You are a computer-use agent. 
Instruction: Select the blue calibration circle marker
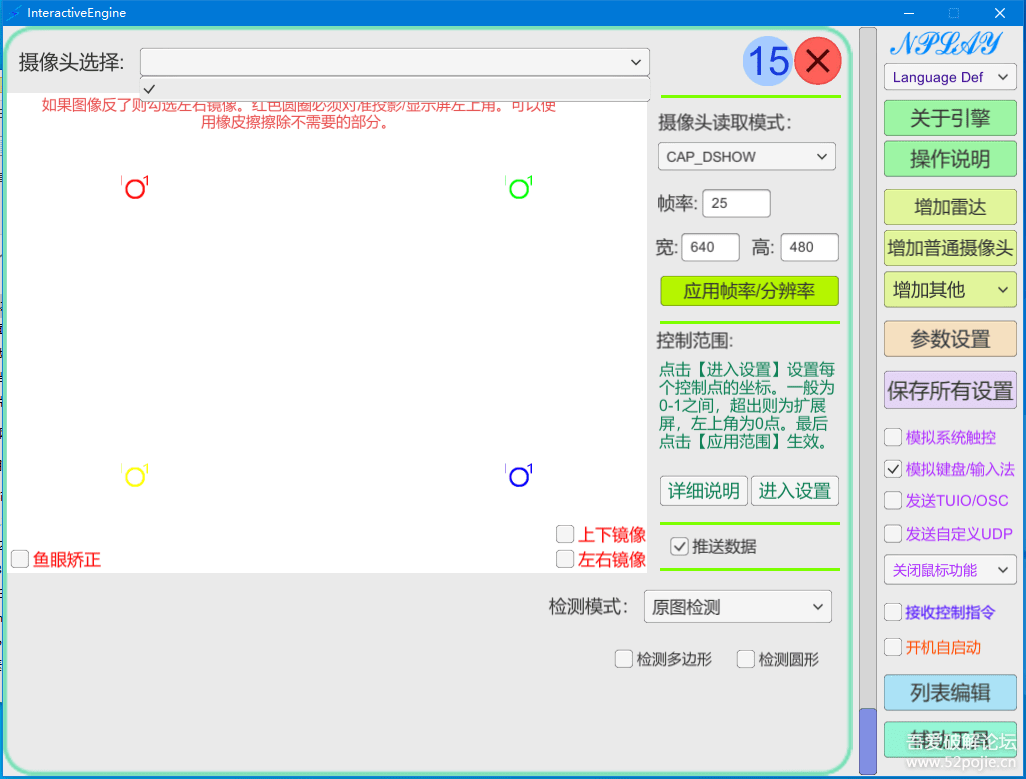point(519,477)
